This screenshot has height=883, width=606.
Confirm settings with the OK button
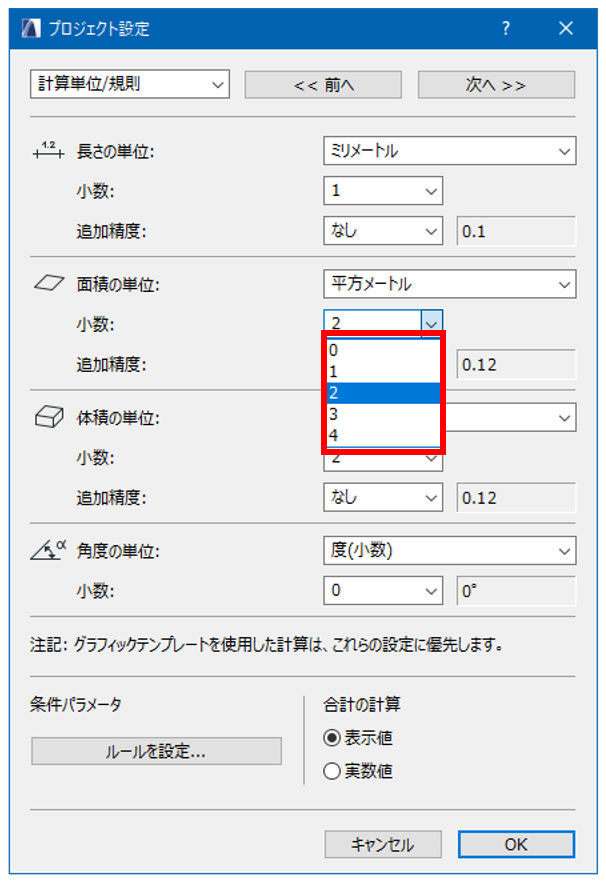tap(516, 845)
